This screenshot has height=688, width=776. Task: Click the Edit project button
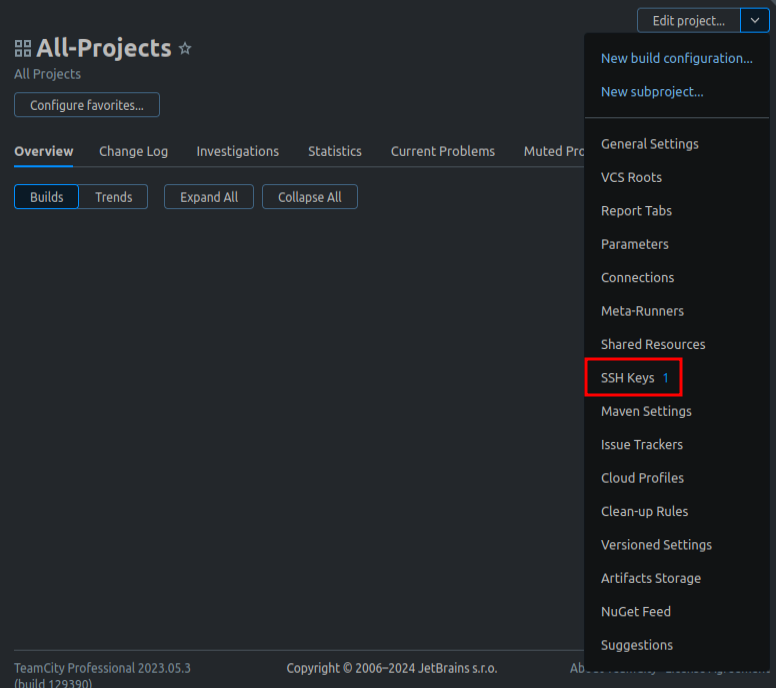[x=688, y=20]
